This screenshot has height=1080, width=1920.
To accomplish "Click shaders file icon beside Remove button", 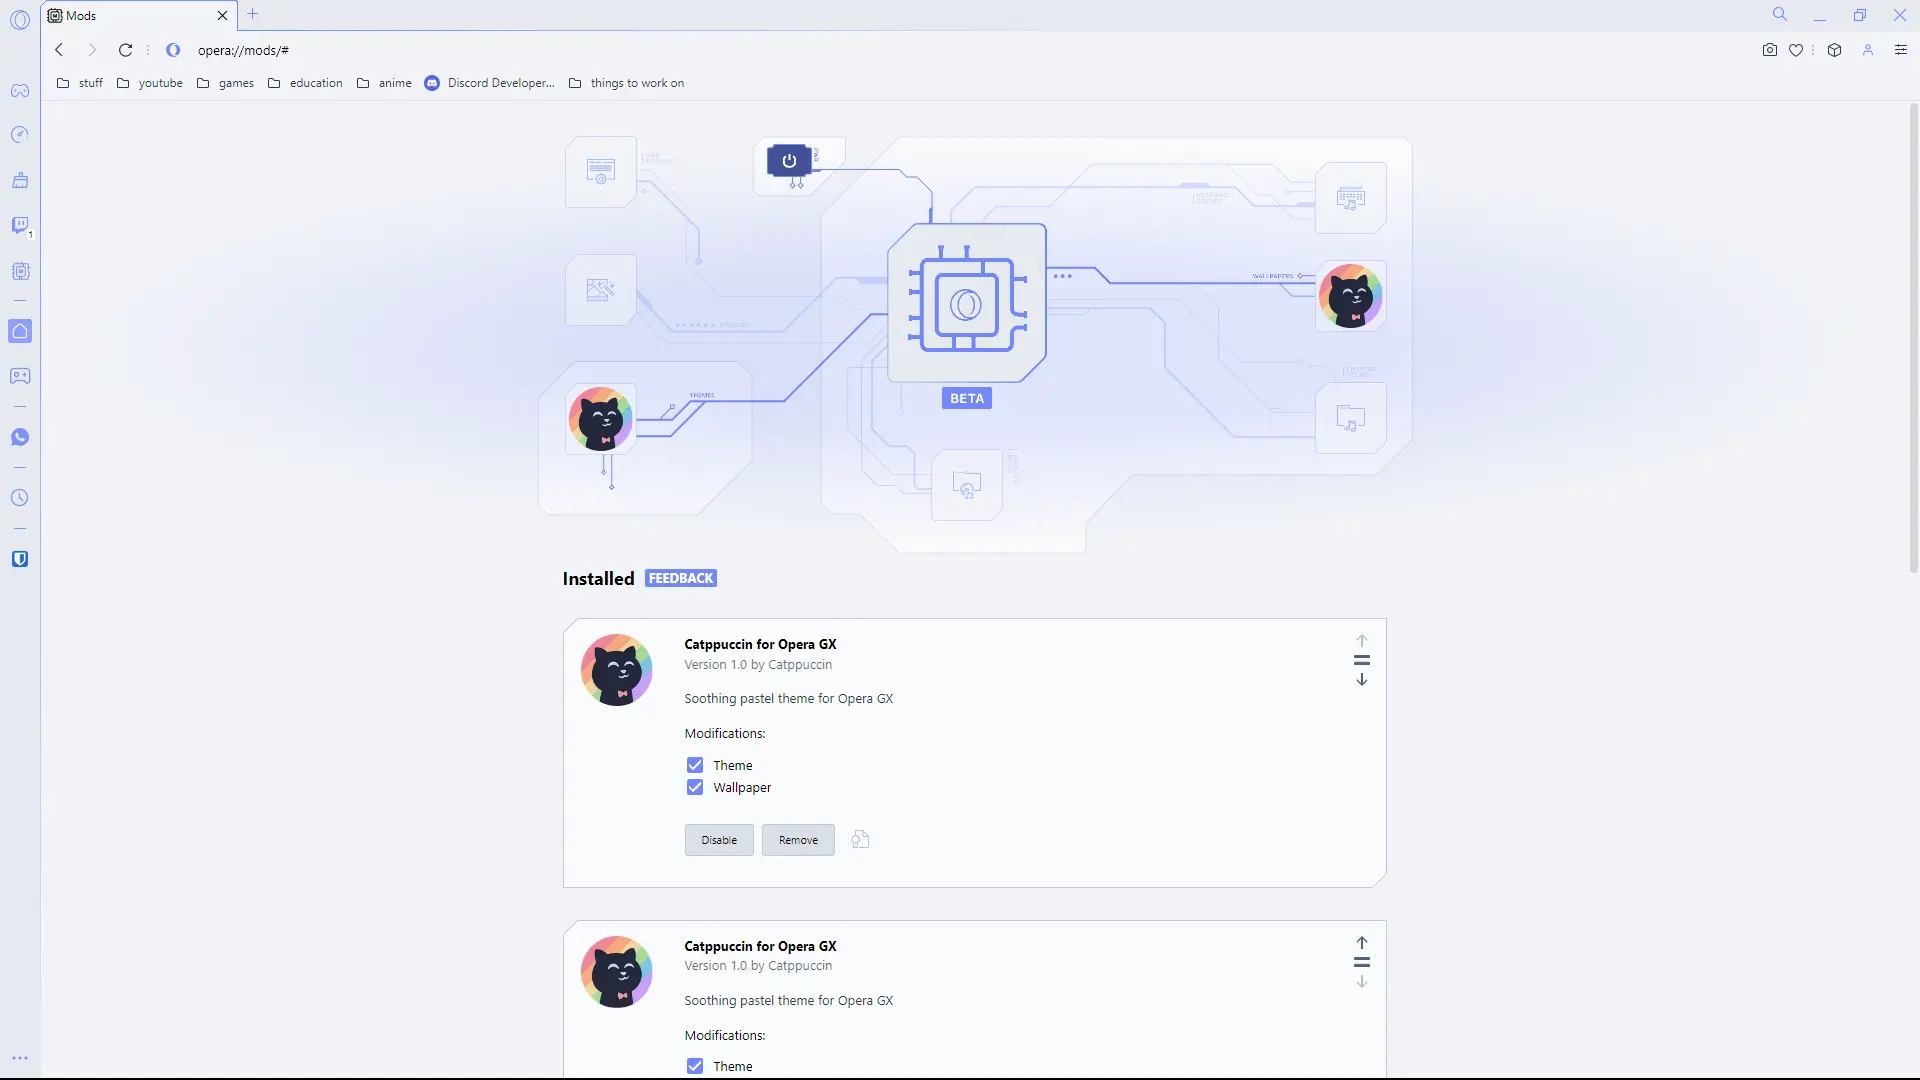I will [860, 840].
